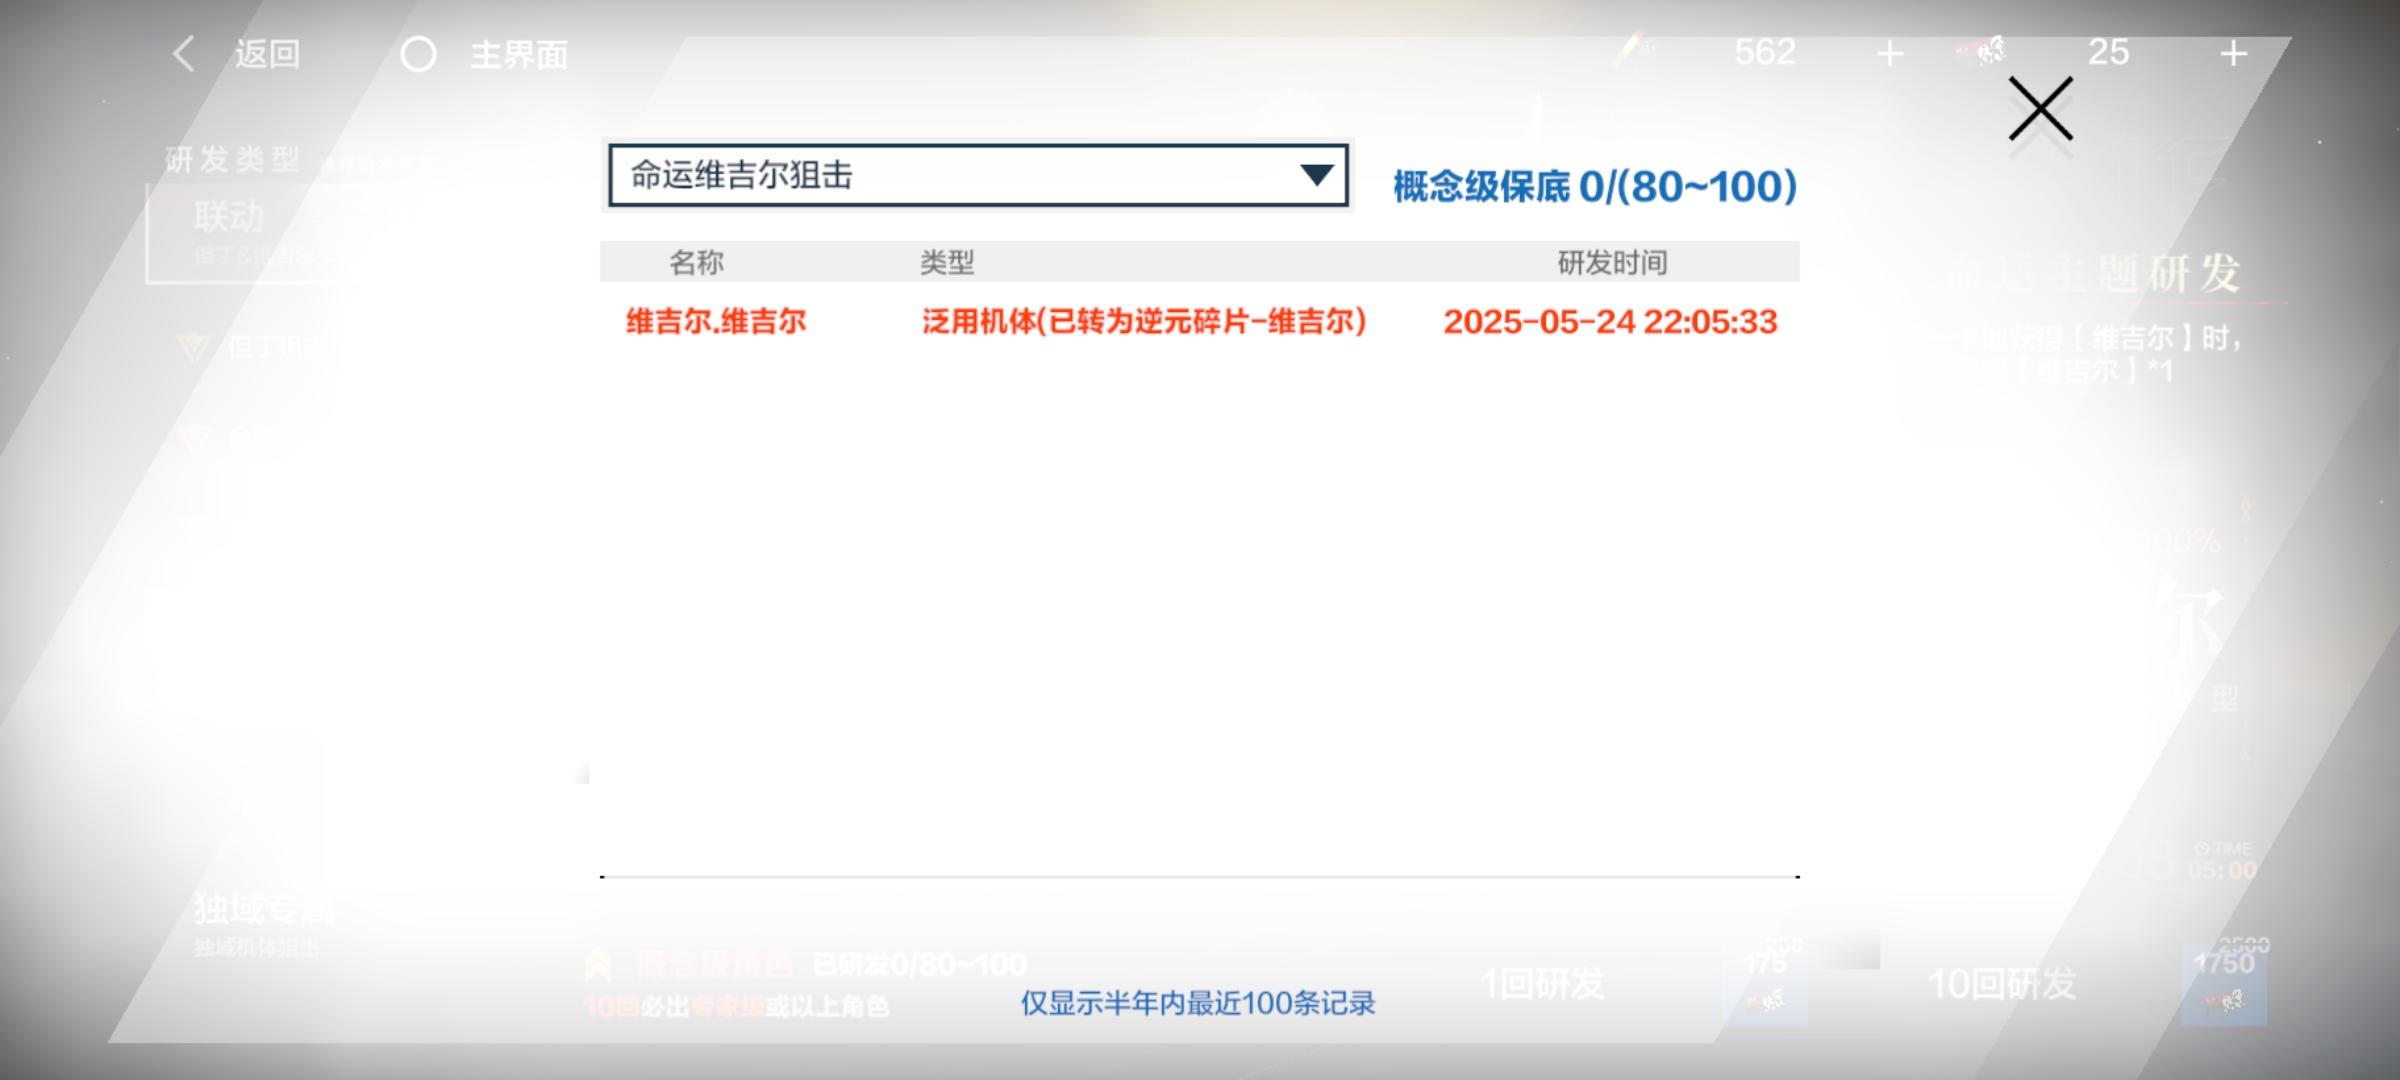Go to 主界面
This screenshot has width=2400, height=1080.
pyautogui.click(x=518, y=54)
